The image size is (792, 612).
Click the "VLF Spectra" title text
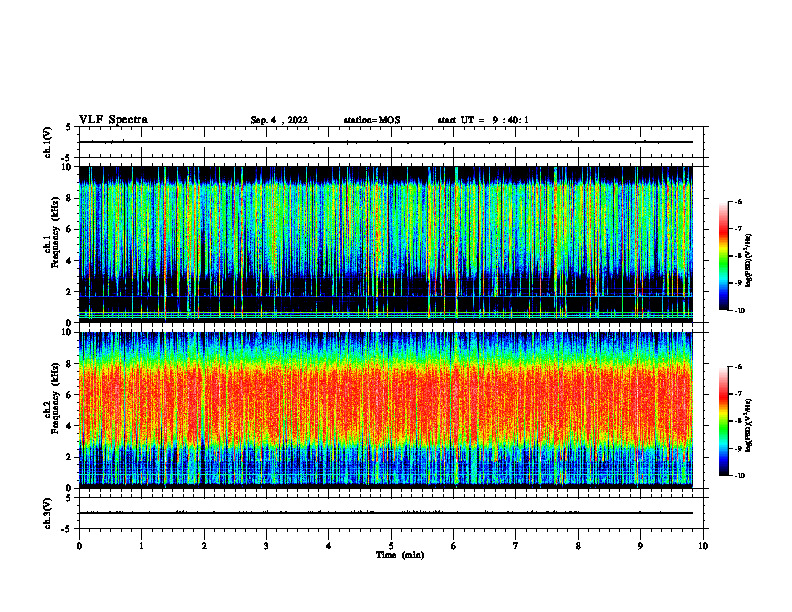[x=113, y=120]
